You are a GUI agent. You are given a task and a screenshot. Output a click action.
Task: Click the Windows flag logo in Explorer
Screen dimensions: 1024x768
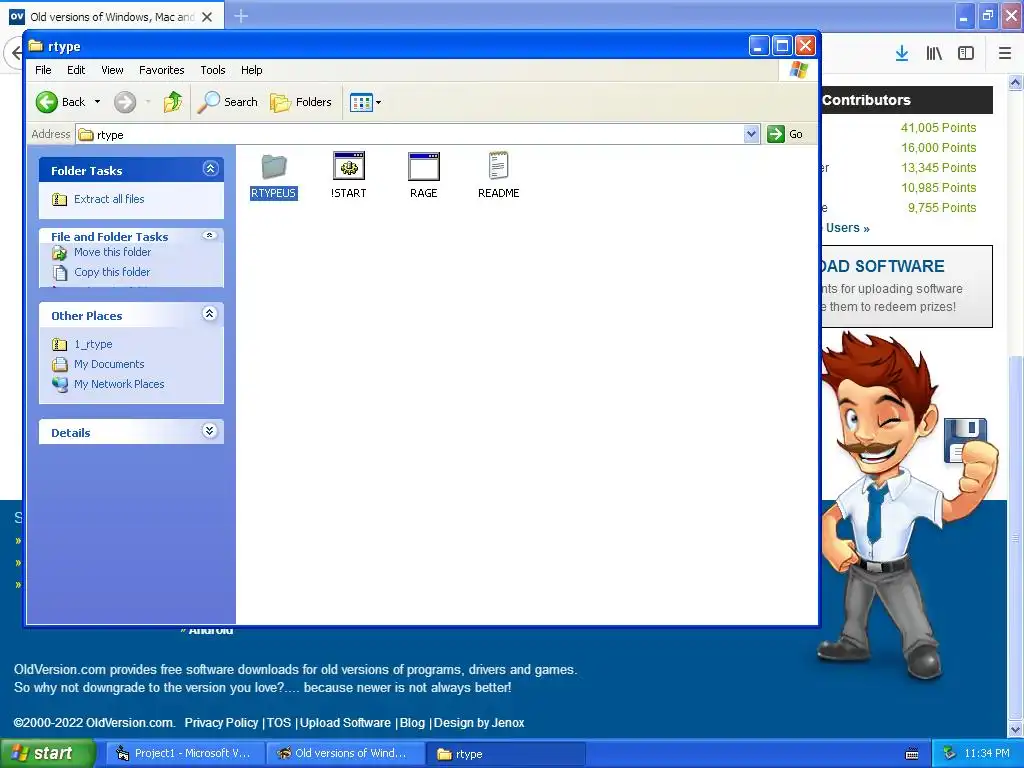point(798,70)
